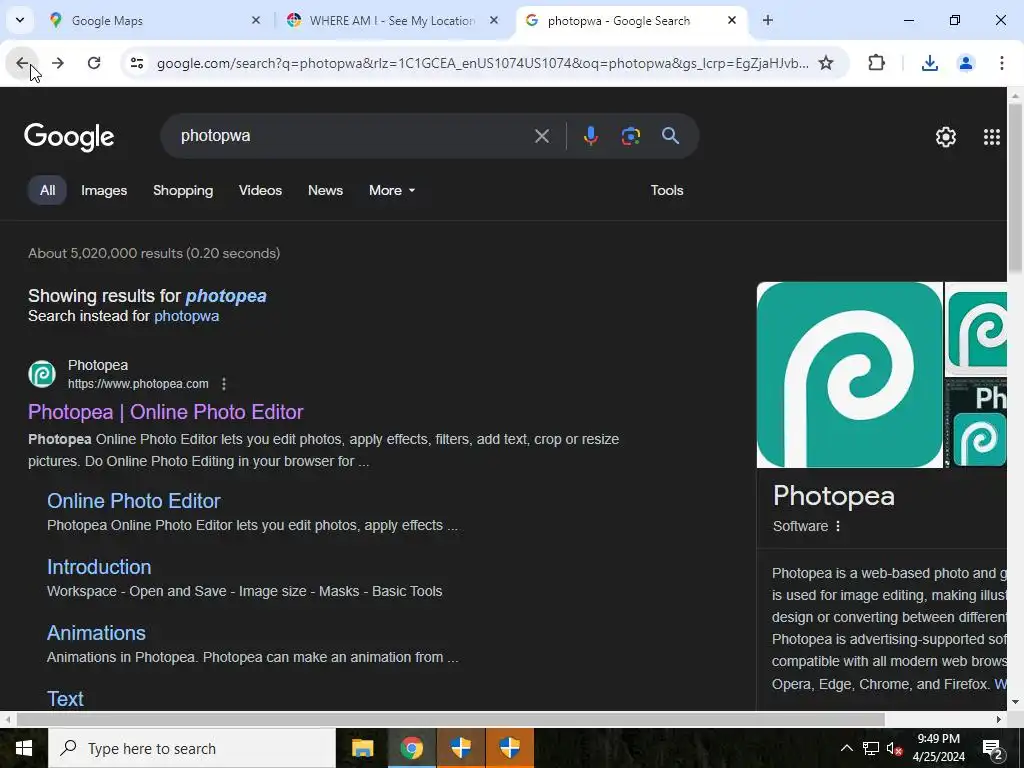Click the address bar URL
This screenshot has width=1024, height=768.
482,63
